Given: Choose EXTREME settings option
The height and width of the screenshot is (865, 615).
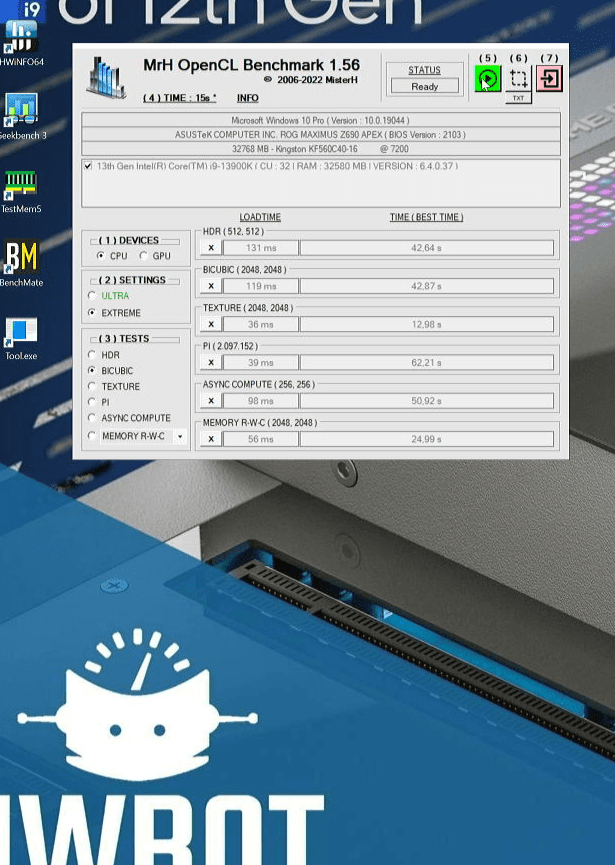Looking at the screenshot, I should coord(92,312).
